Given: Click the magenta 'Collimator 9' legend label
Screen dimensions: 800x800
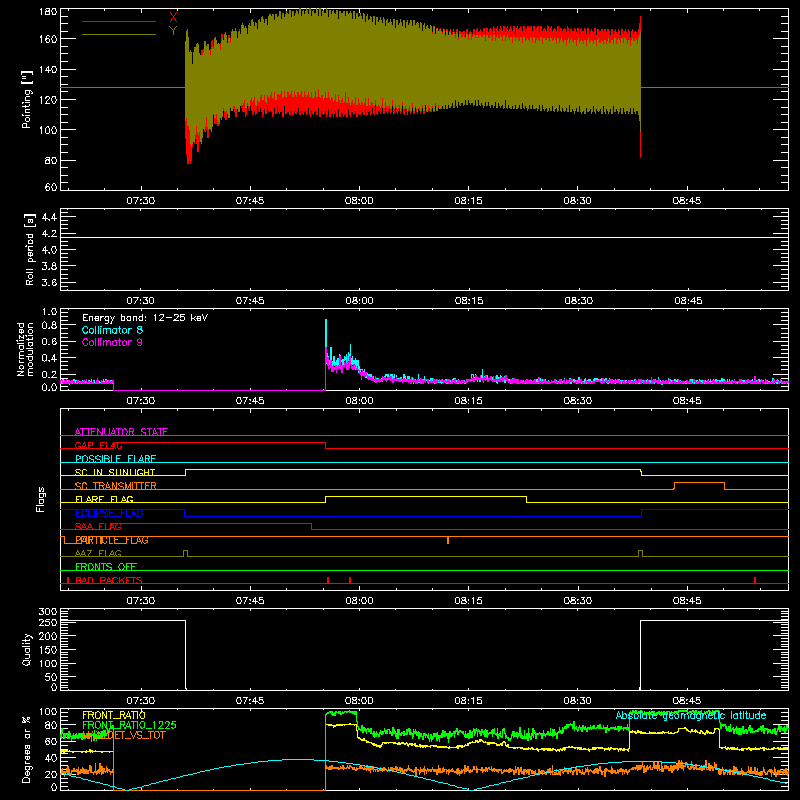Looking at the screenshot, I should coord(112,342).
